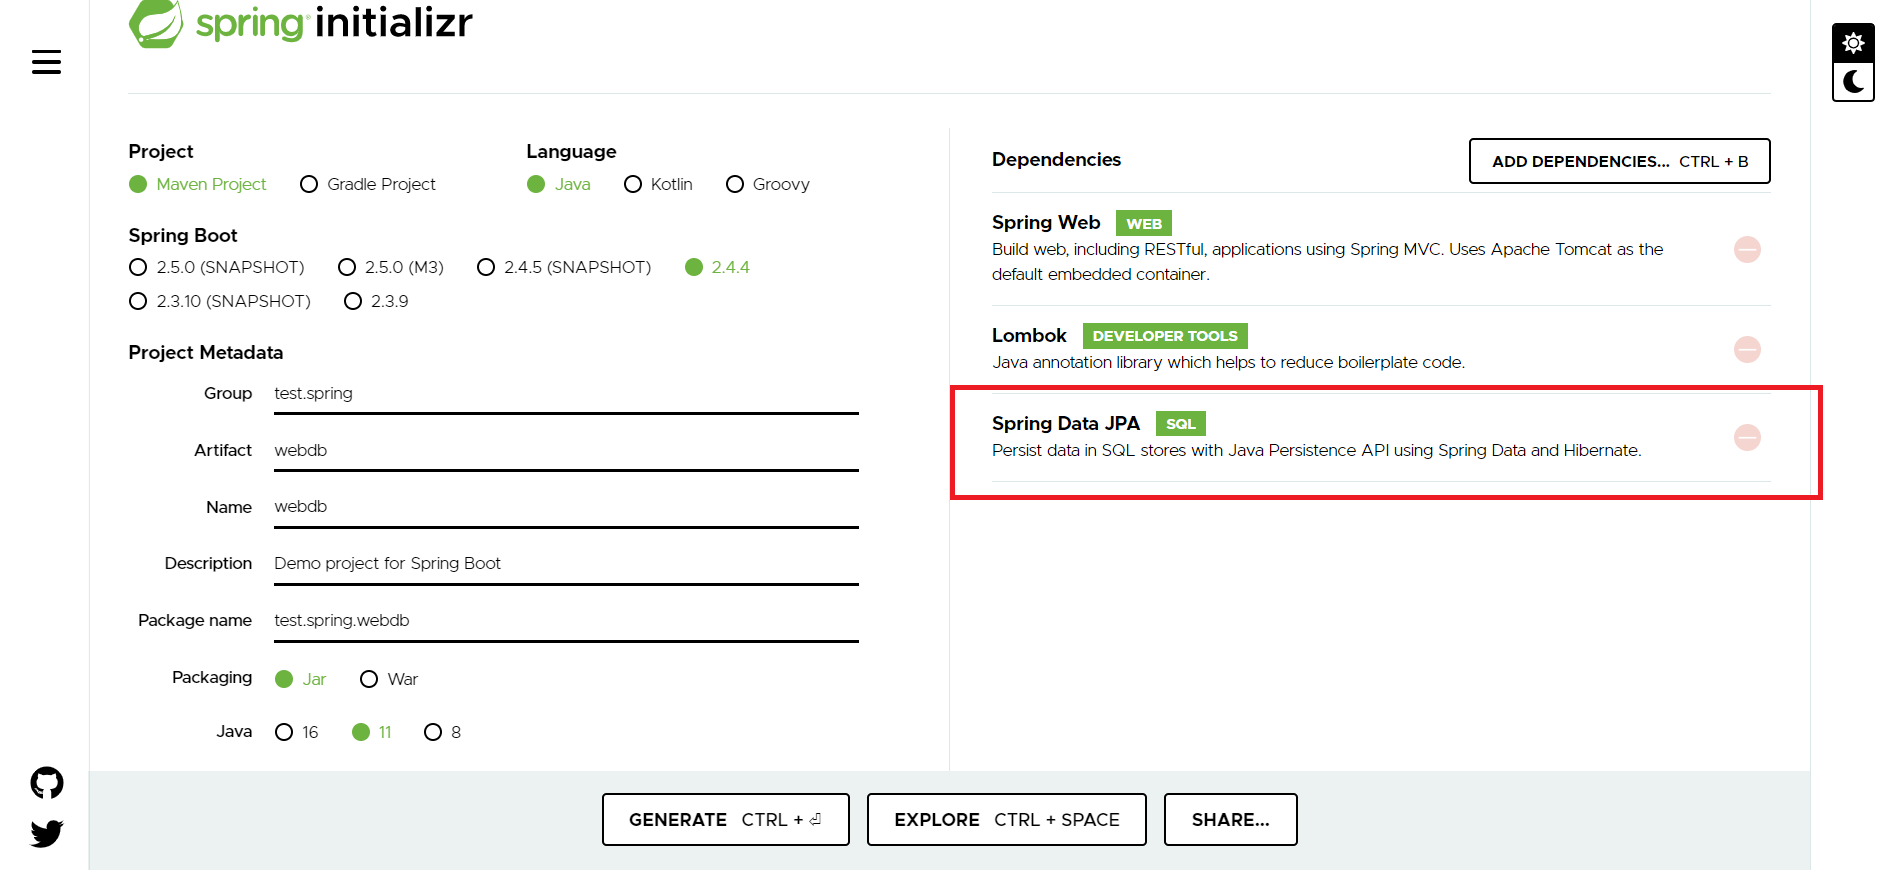
Task: Click the Package name input field
Action: click(566, 621)
